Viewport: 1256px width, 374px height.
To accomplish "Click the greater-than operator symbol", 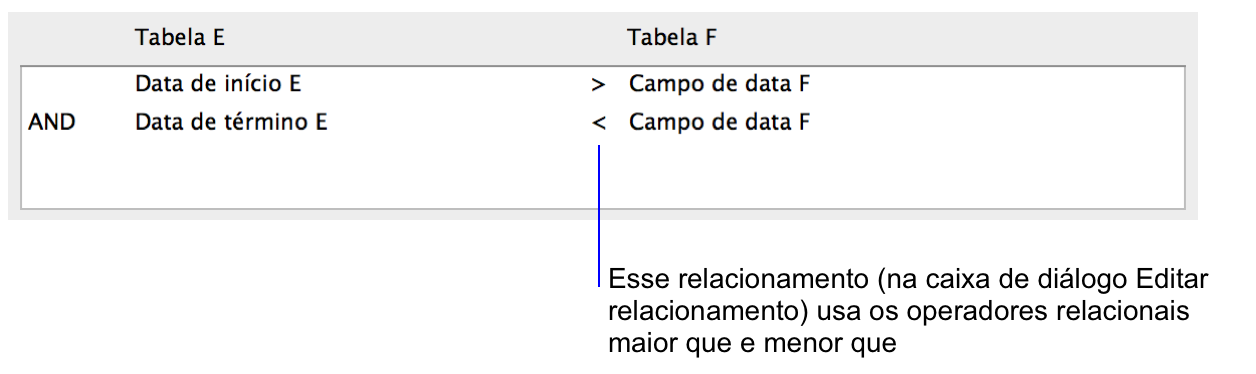I will coord(598,86).
